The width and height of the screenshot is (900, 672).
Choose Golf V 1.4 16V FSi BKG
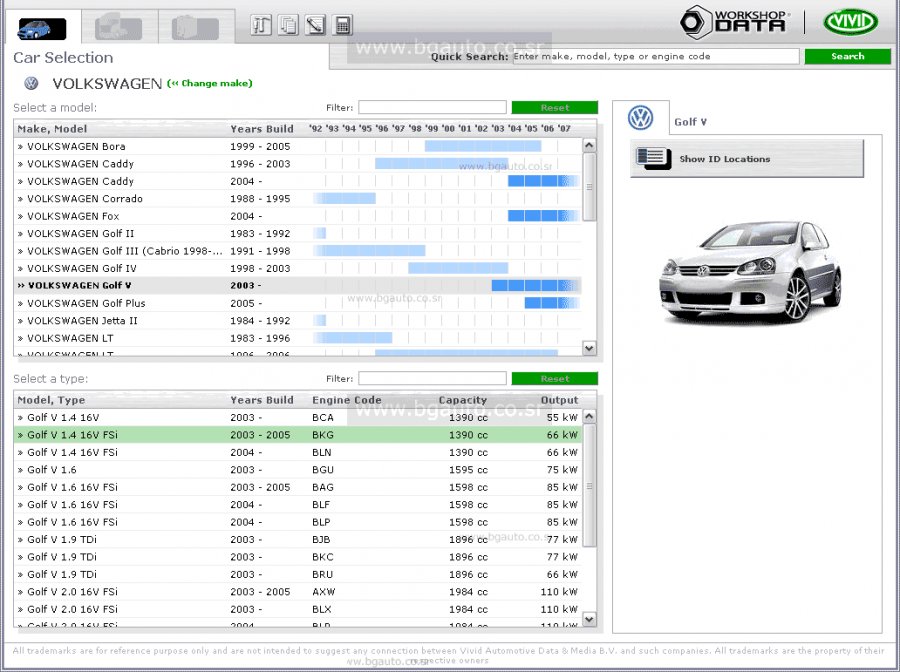297,435
